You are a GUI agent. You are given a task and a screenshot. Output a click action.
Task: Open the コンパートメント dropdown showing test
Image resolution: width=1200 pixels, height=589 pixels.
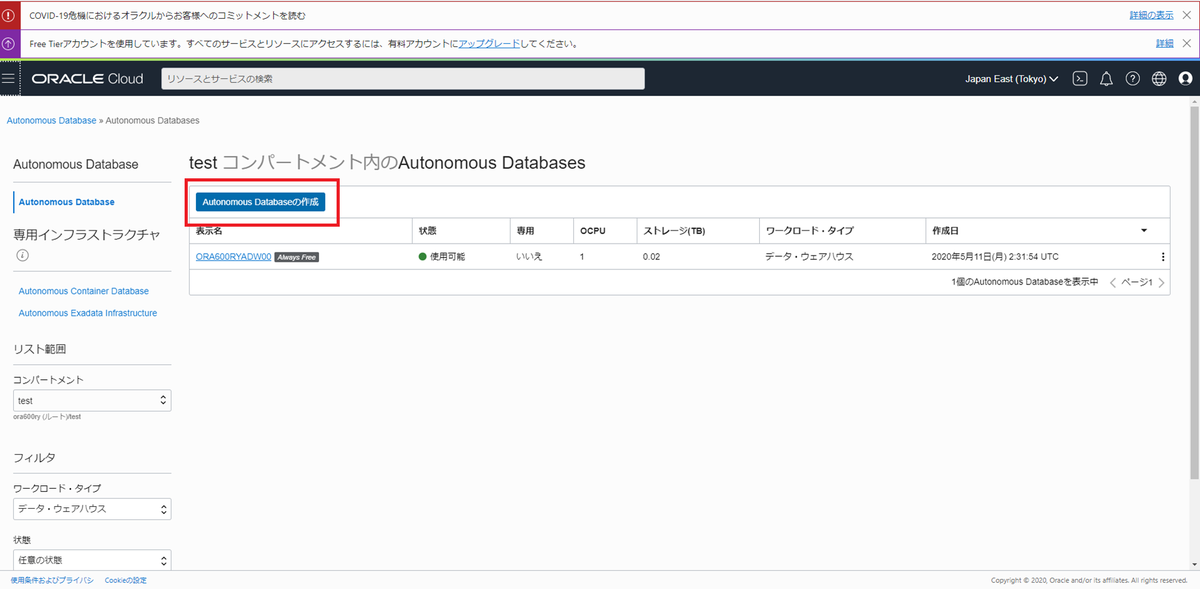tap(92, 400)
